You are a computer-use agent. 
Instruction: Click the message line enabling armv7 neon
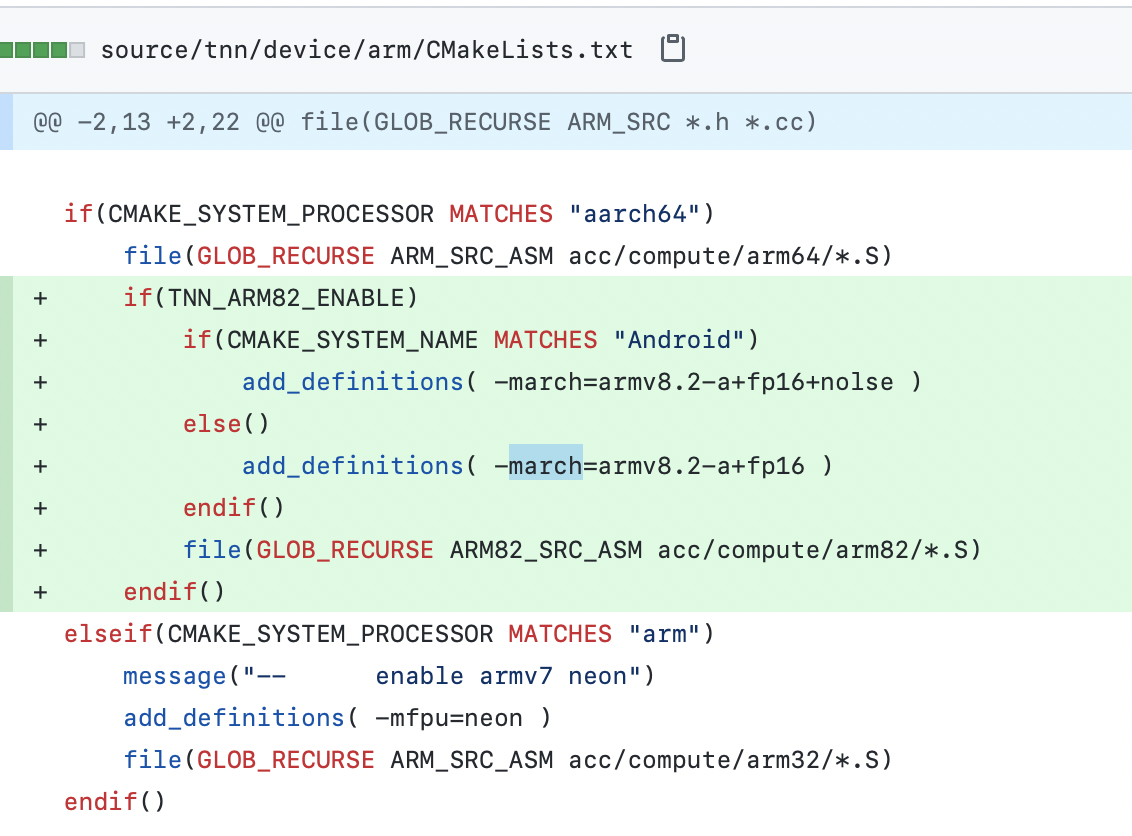click(x=388, y=675)
